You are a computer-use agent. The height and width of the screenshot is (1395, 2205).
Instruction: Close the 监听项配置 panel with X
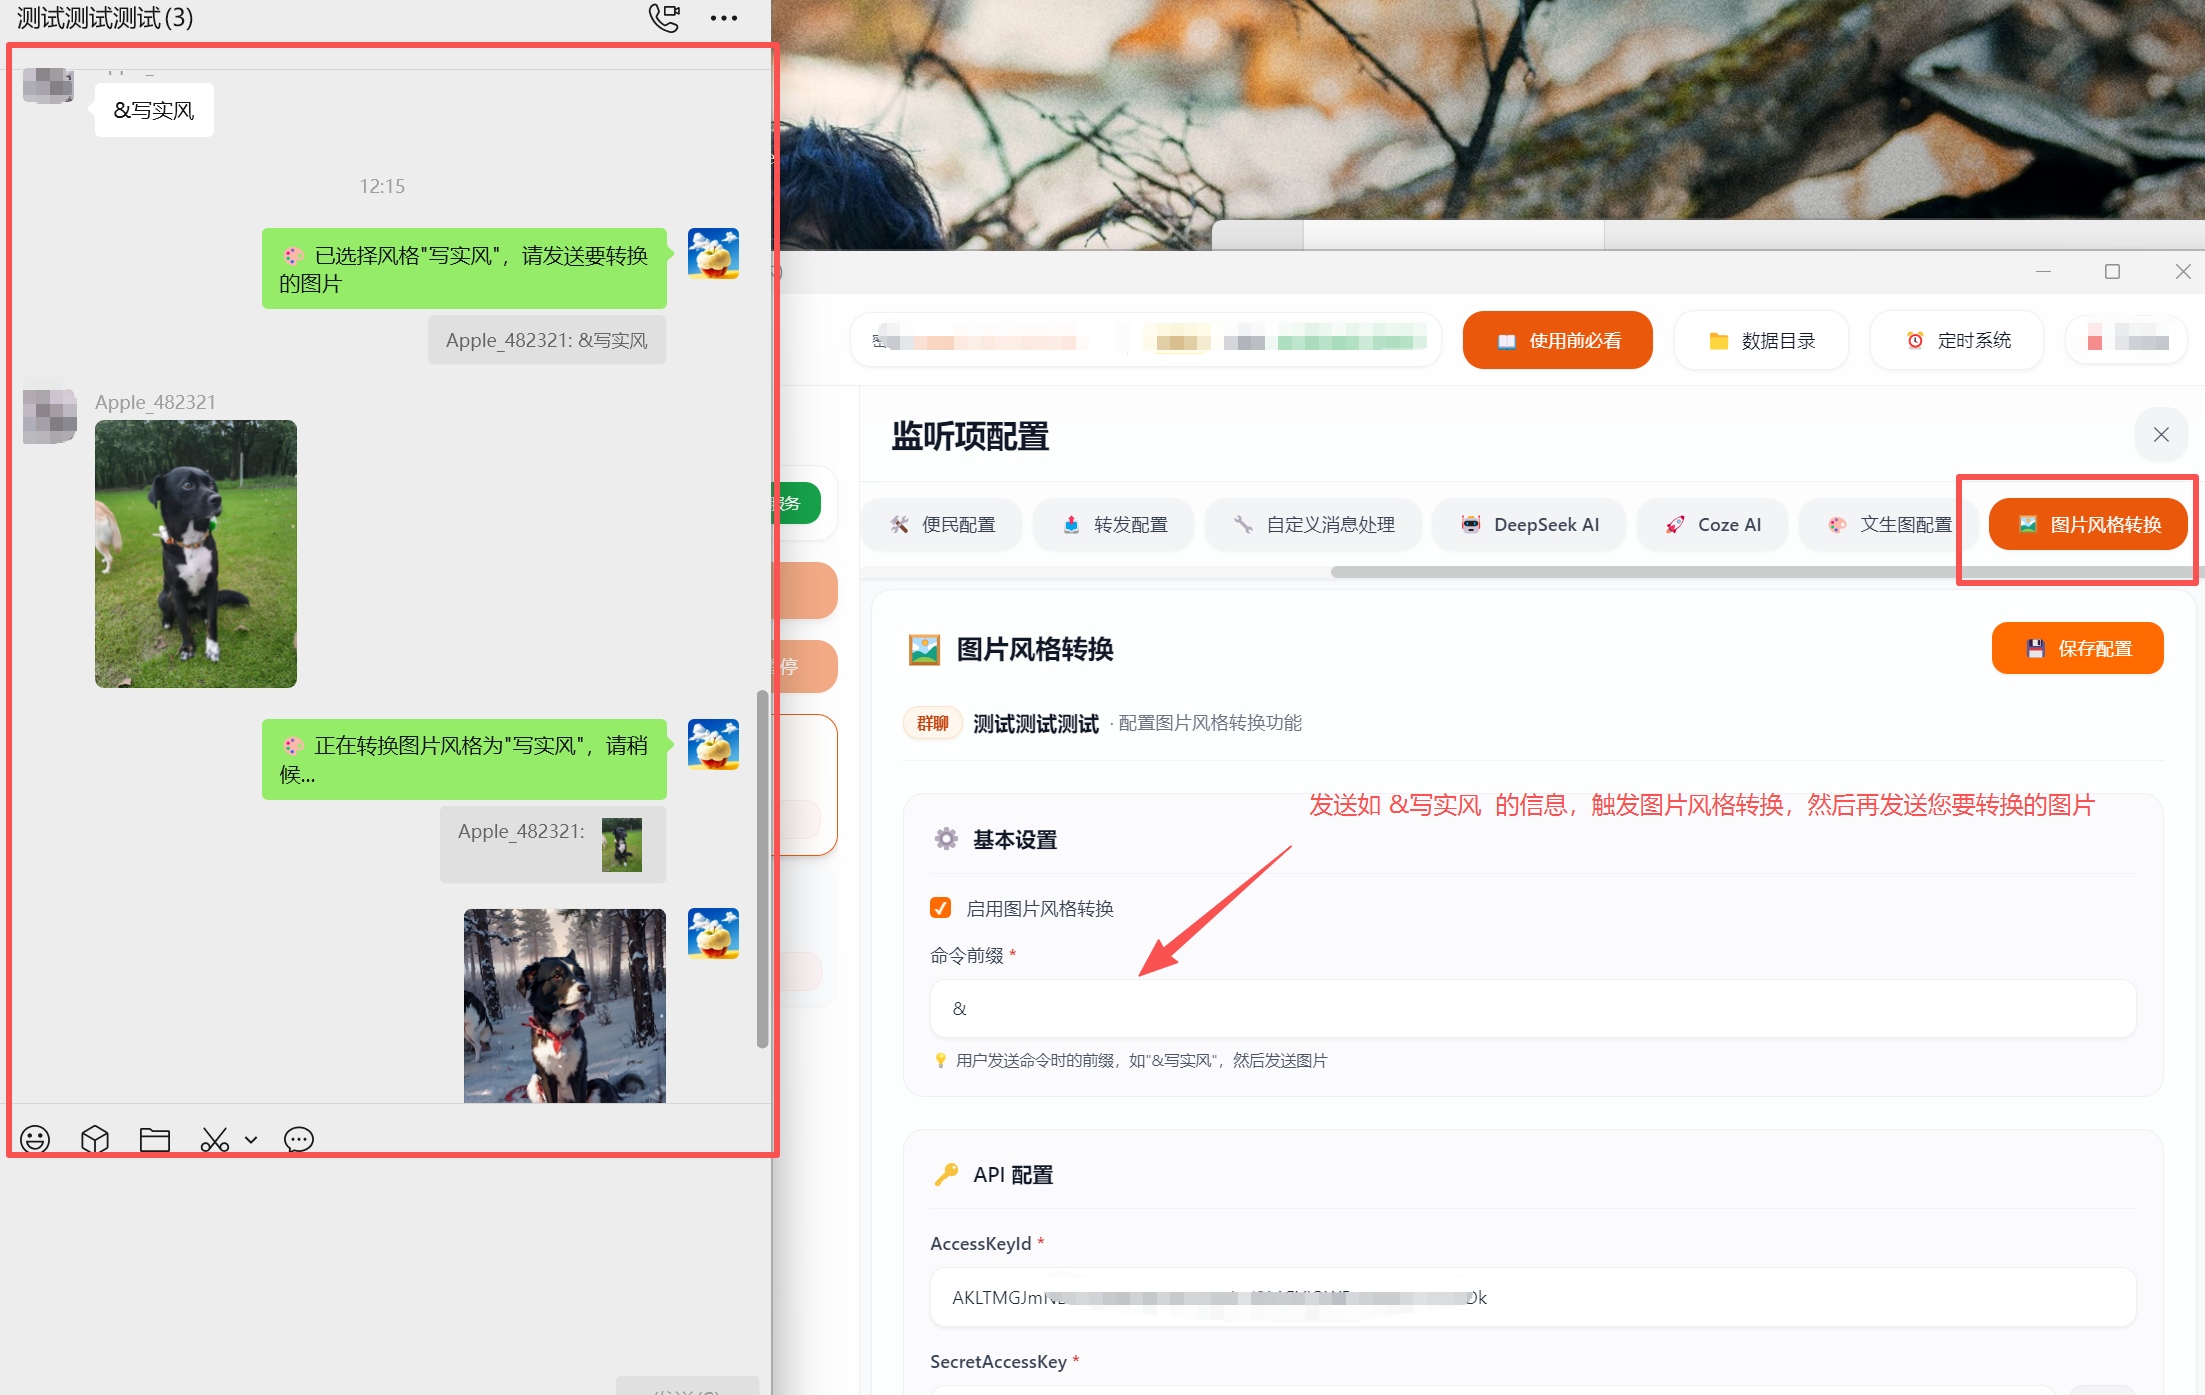2160,435
